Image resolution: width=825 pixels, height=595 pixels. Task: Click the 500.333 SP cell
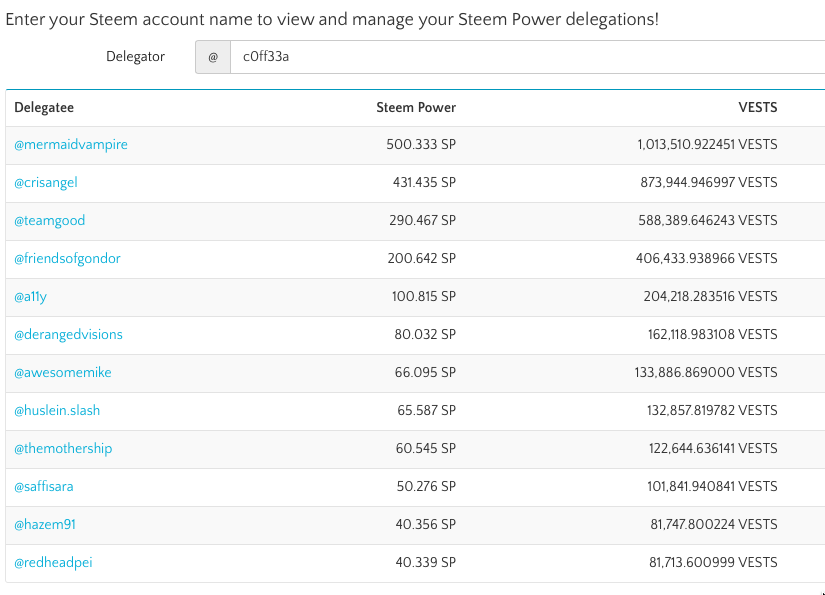pyautogui.click(x=421, y=145)
